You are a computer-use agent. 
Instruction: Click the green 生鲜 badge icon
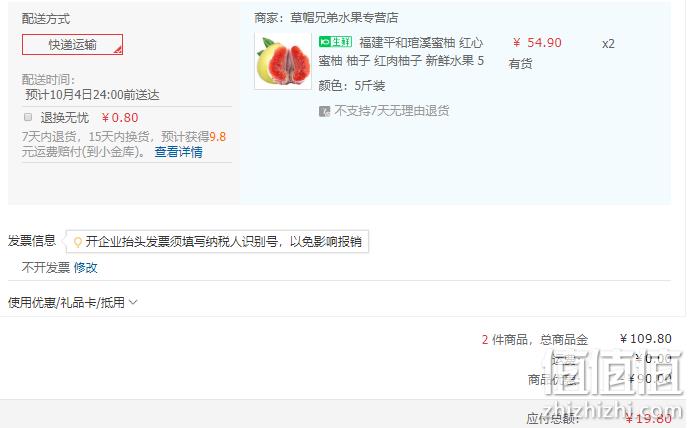(x=335, y=42)
